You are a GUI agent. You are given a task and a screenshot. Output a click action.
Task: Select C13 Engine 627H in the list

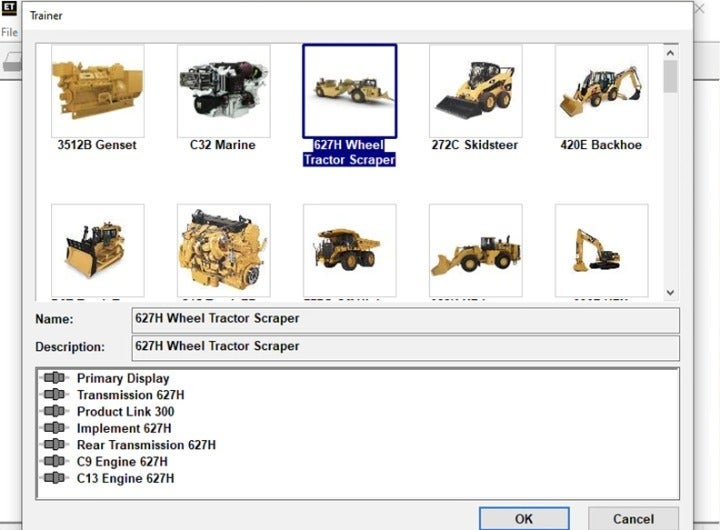click(x=125, y=479)
